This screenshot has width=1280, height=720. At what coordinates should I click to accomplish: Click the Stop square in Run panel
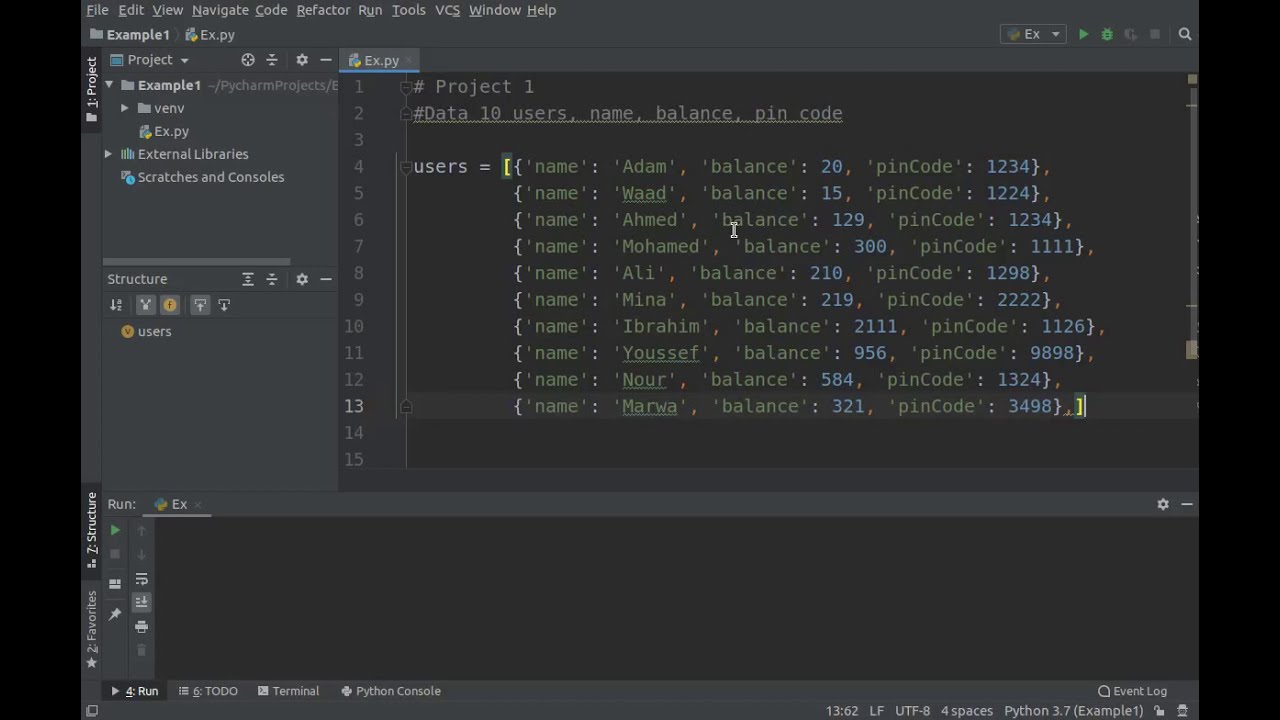pos(115,554)
